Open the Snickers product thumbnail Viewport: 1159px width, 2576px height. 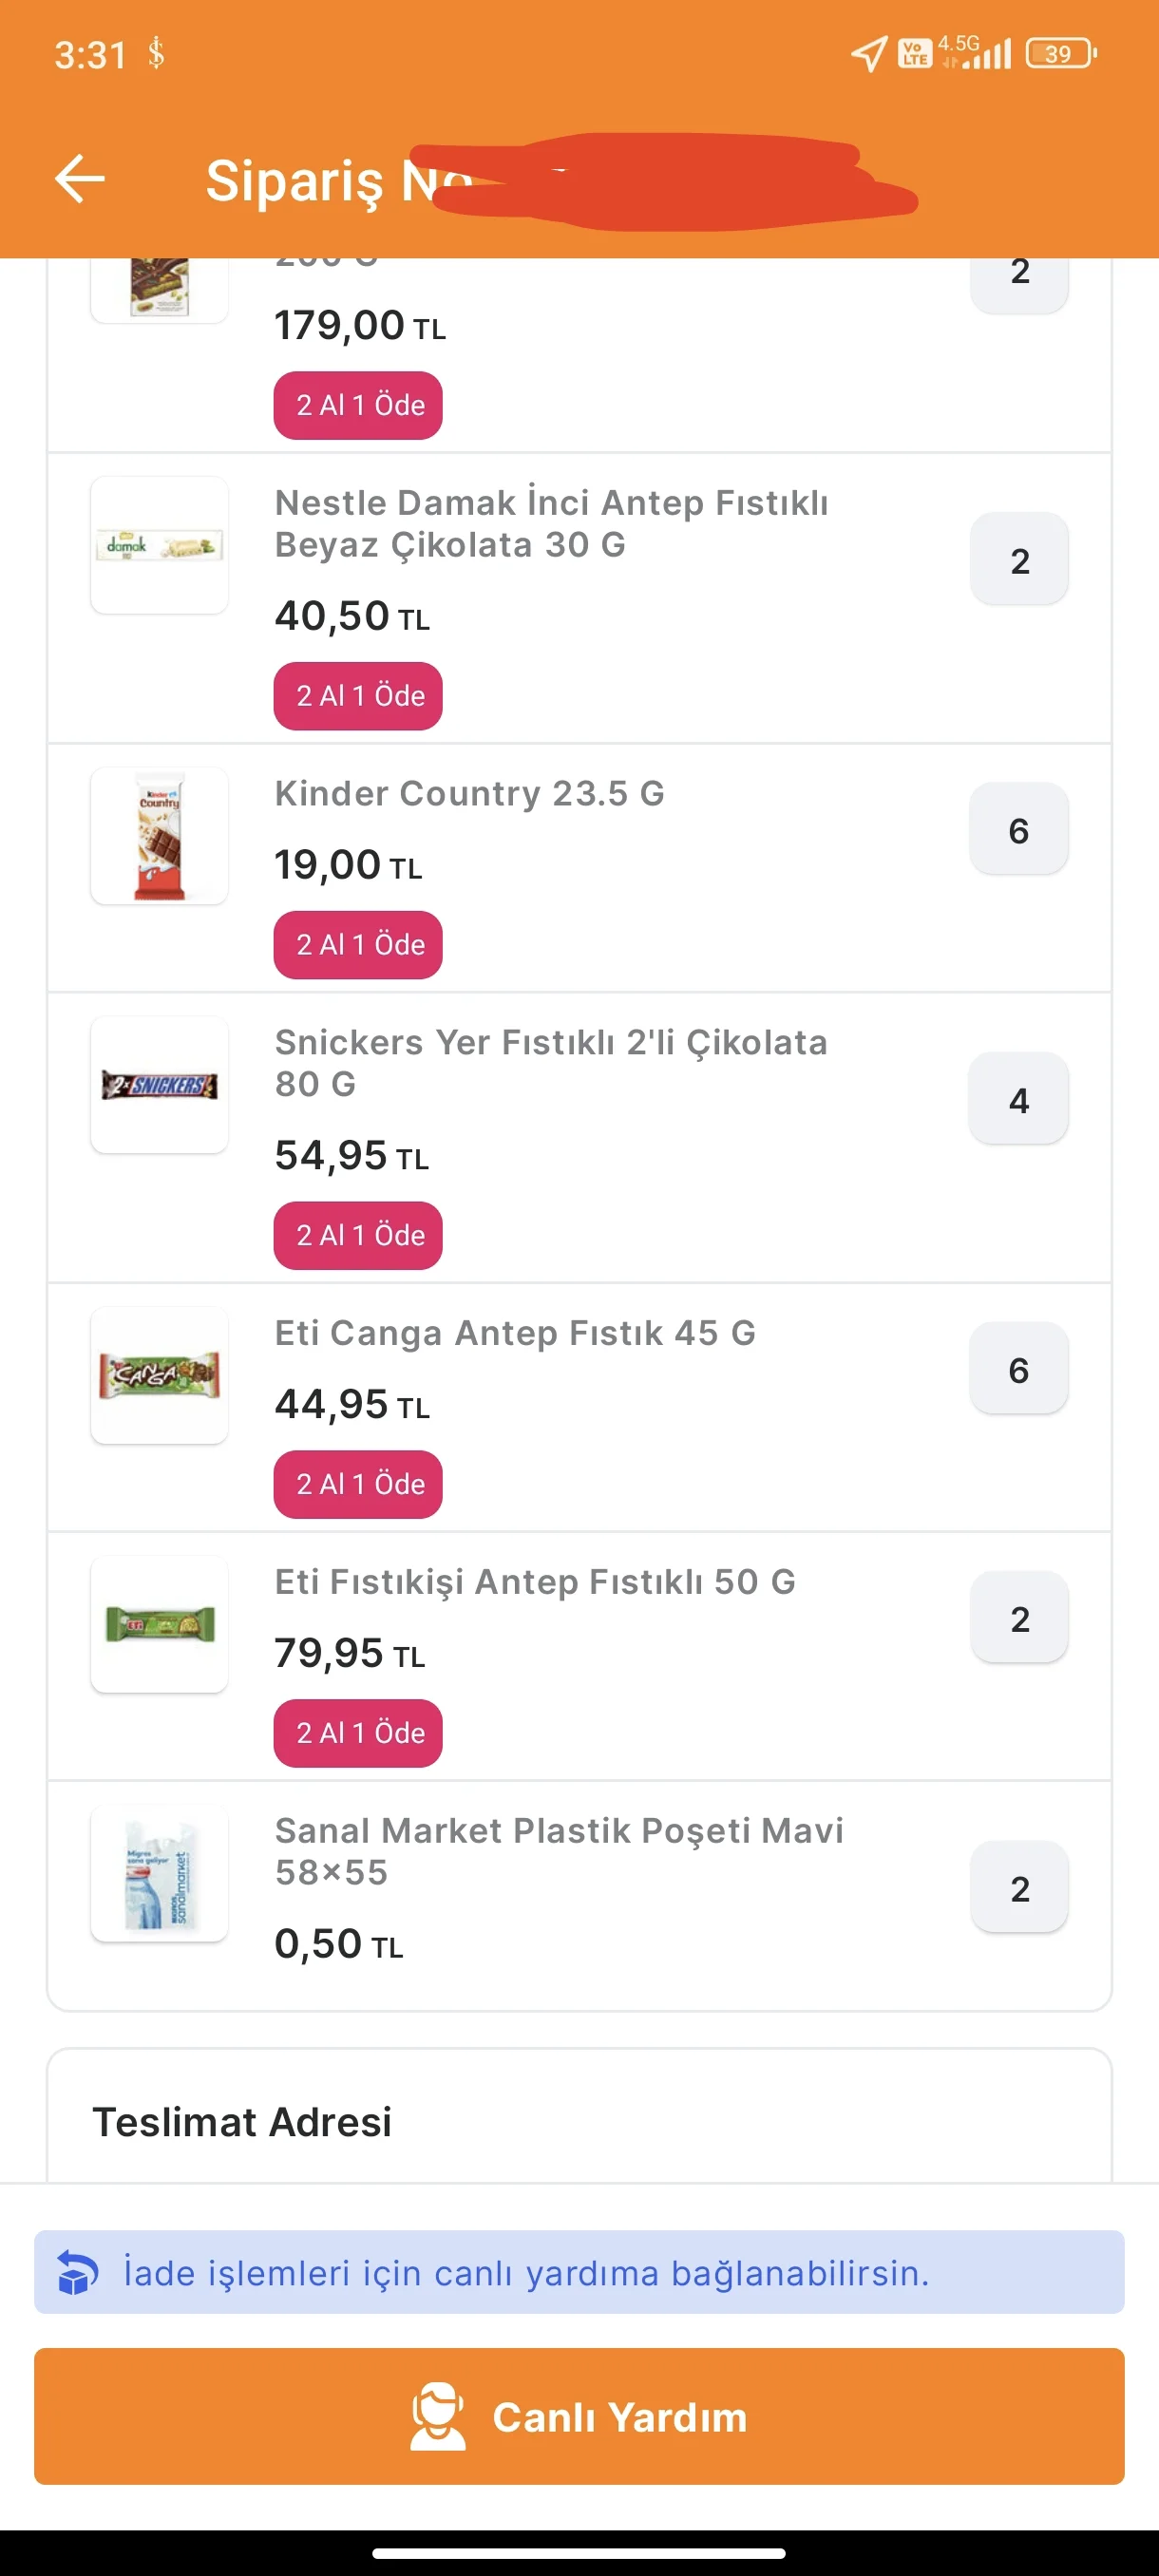[159, 1085]
